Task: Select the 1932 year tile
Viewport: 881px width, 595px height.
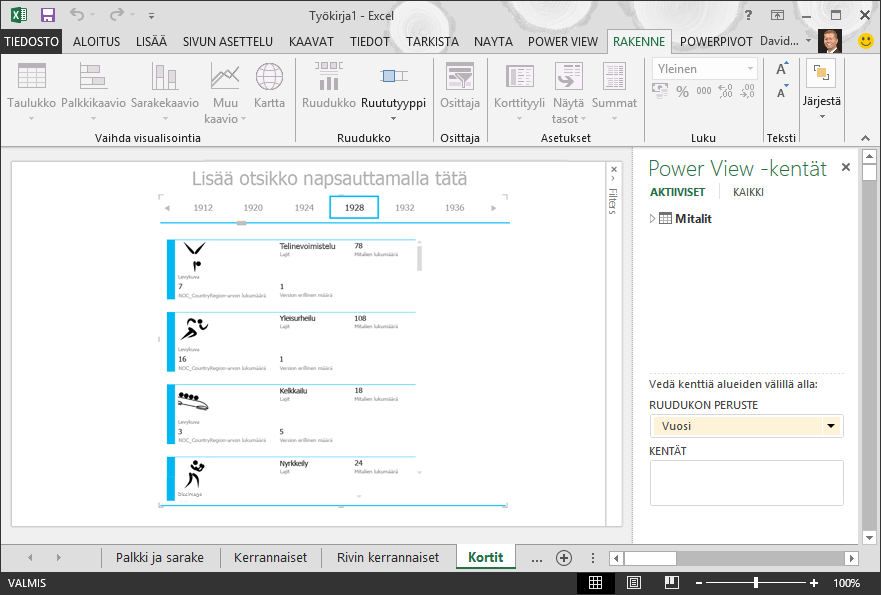Action: point(405,207)
